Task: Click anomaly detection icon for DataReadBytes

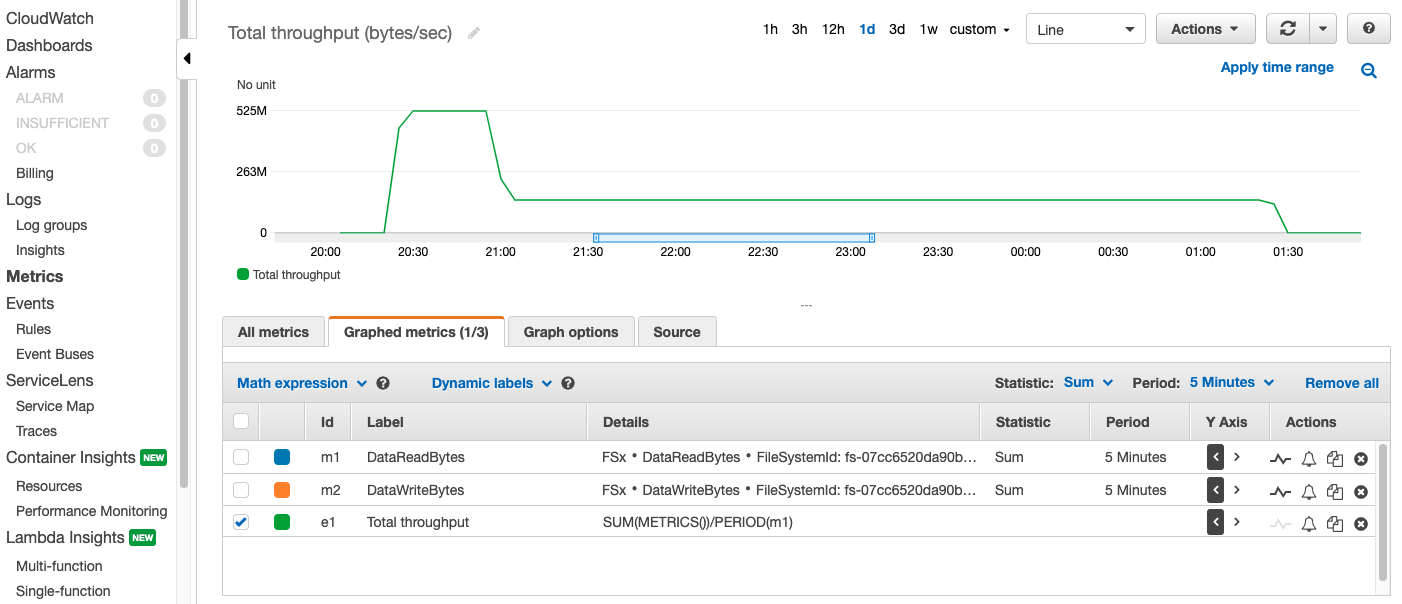Action: (1280, 459)
